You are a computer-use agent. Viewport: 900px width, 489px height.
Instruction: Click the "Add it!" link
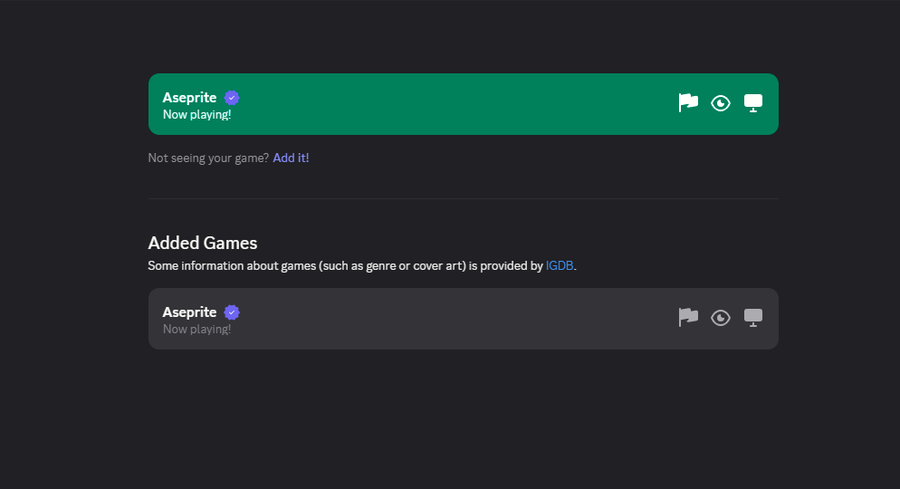click(x=291, y=158)
